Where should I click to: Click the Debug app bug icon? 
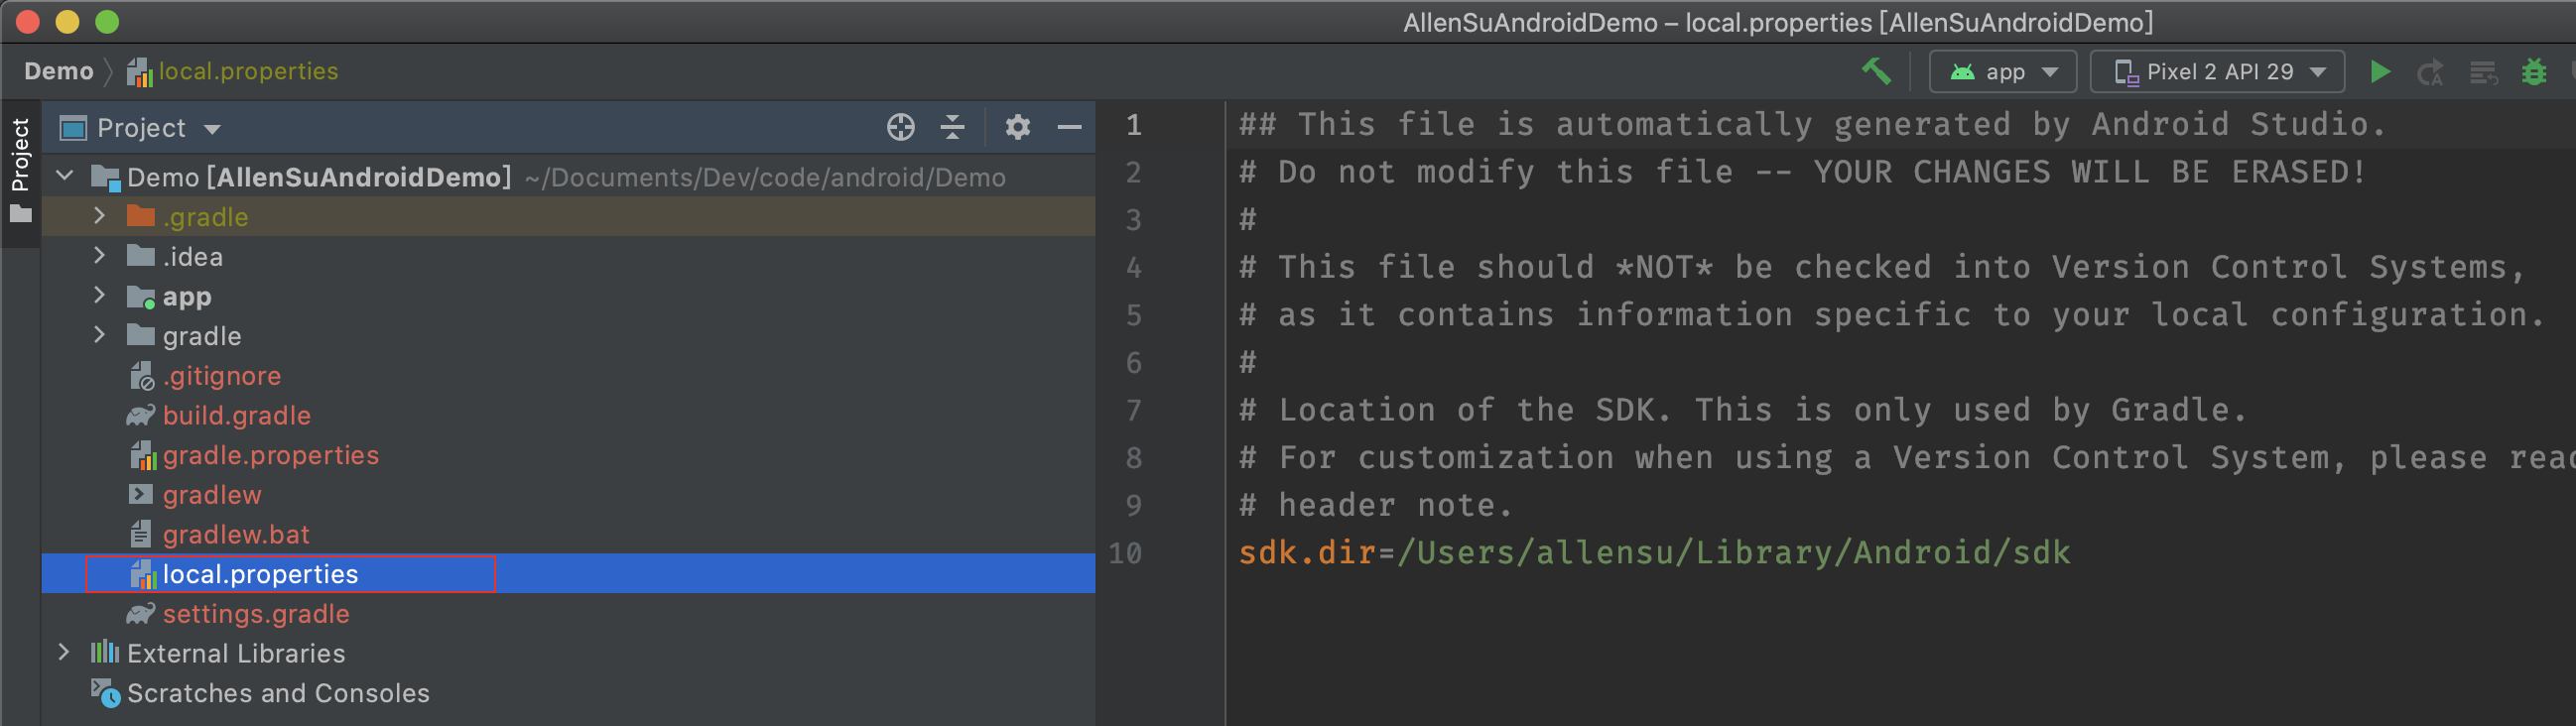pos(2534,72)
